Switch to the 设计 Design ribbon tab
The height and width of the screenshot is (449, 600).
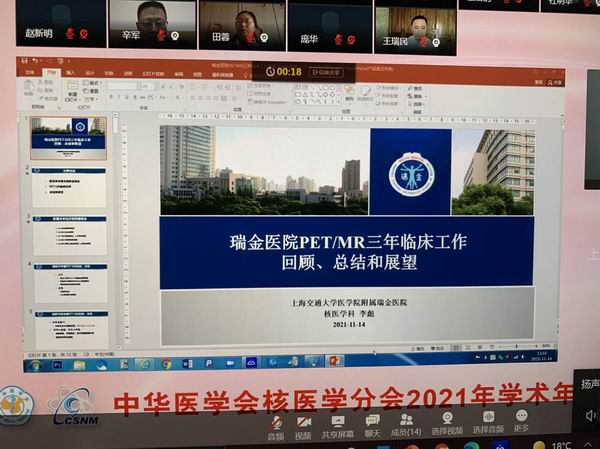click(90, 73)
